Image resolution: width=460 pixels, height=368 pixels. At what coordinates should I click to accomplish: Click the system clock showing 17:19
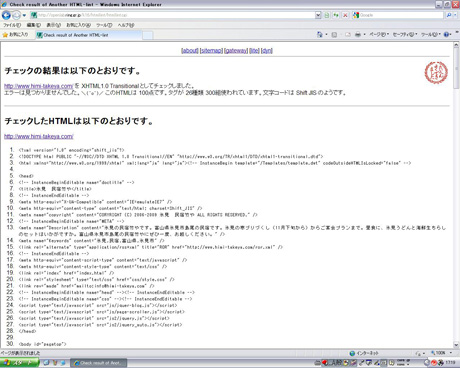pyautogui.click(x=451, y=363)
